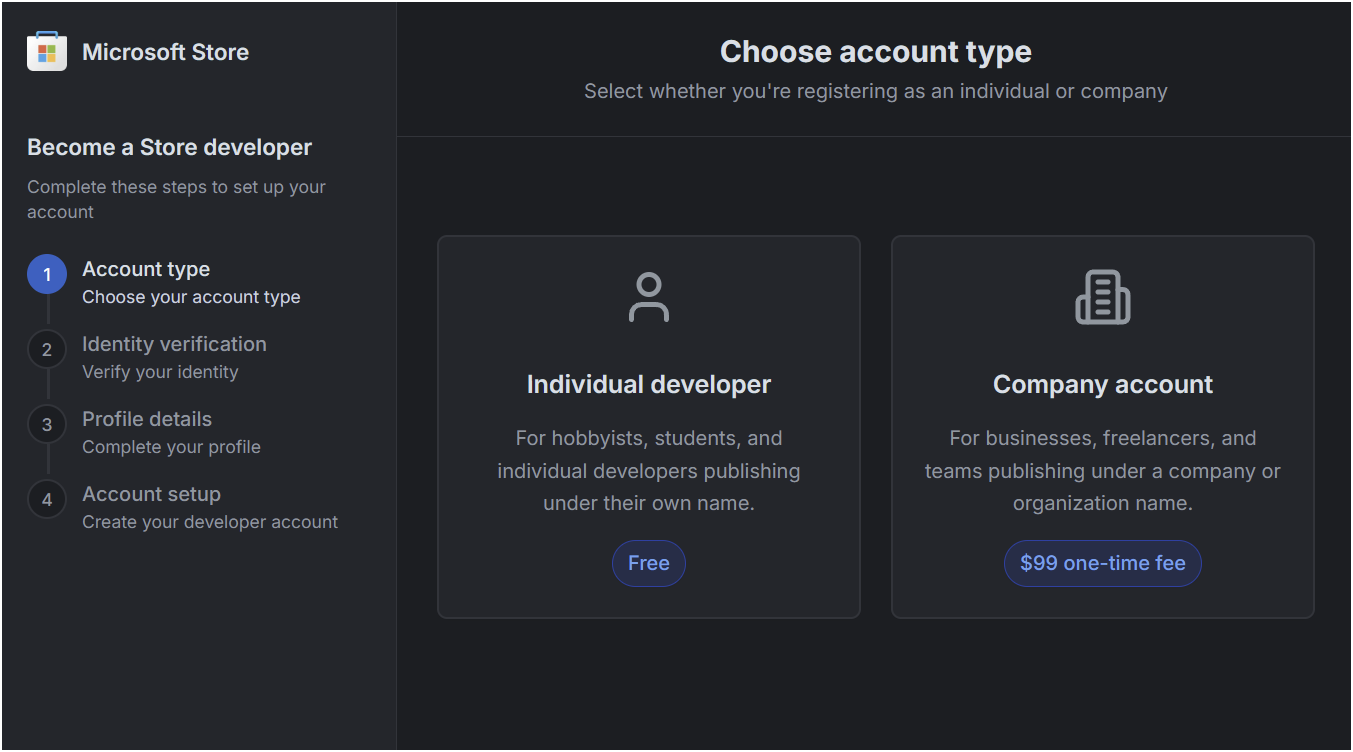Screen dimensions: 1353x752
Task: Open the Identity verification step label
Action: [x=174, y=344]
